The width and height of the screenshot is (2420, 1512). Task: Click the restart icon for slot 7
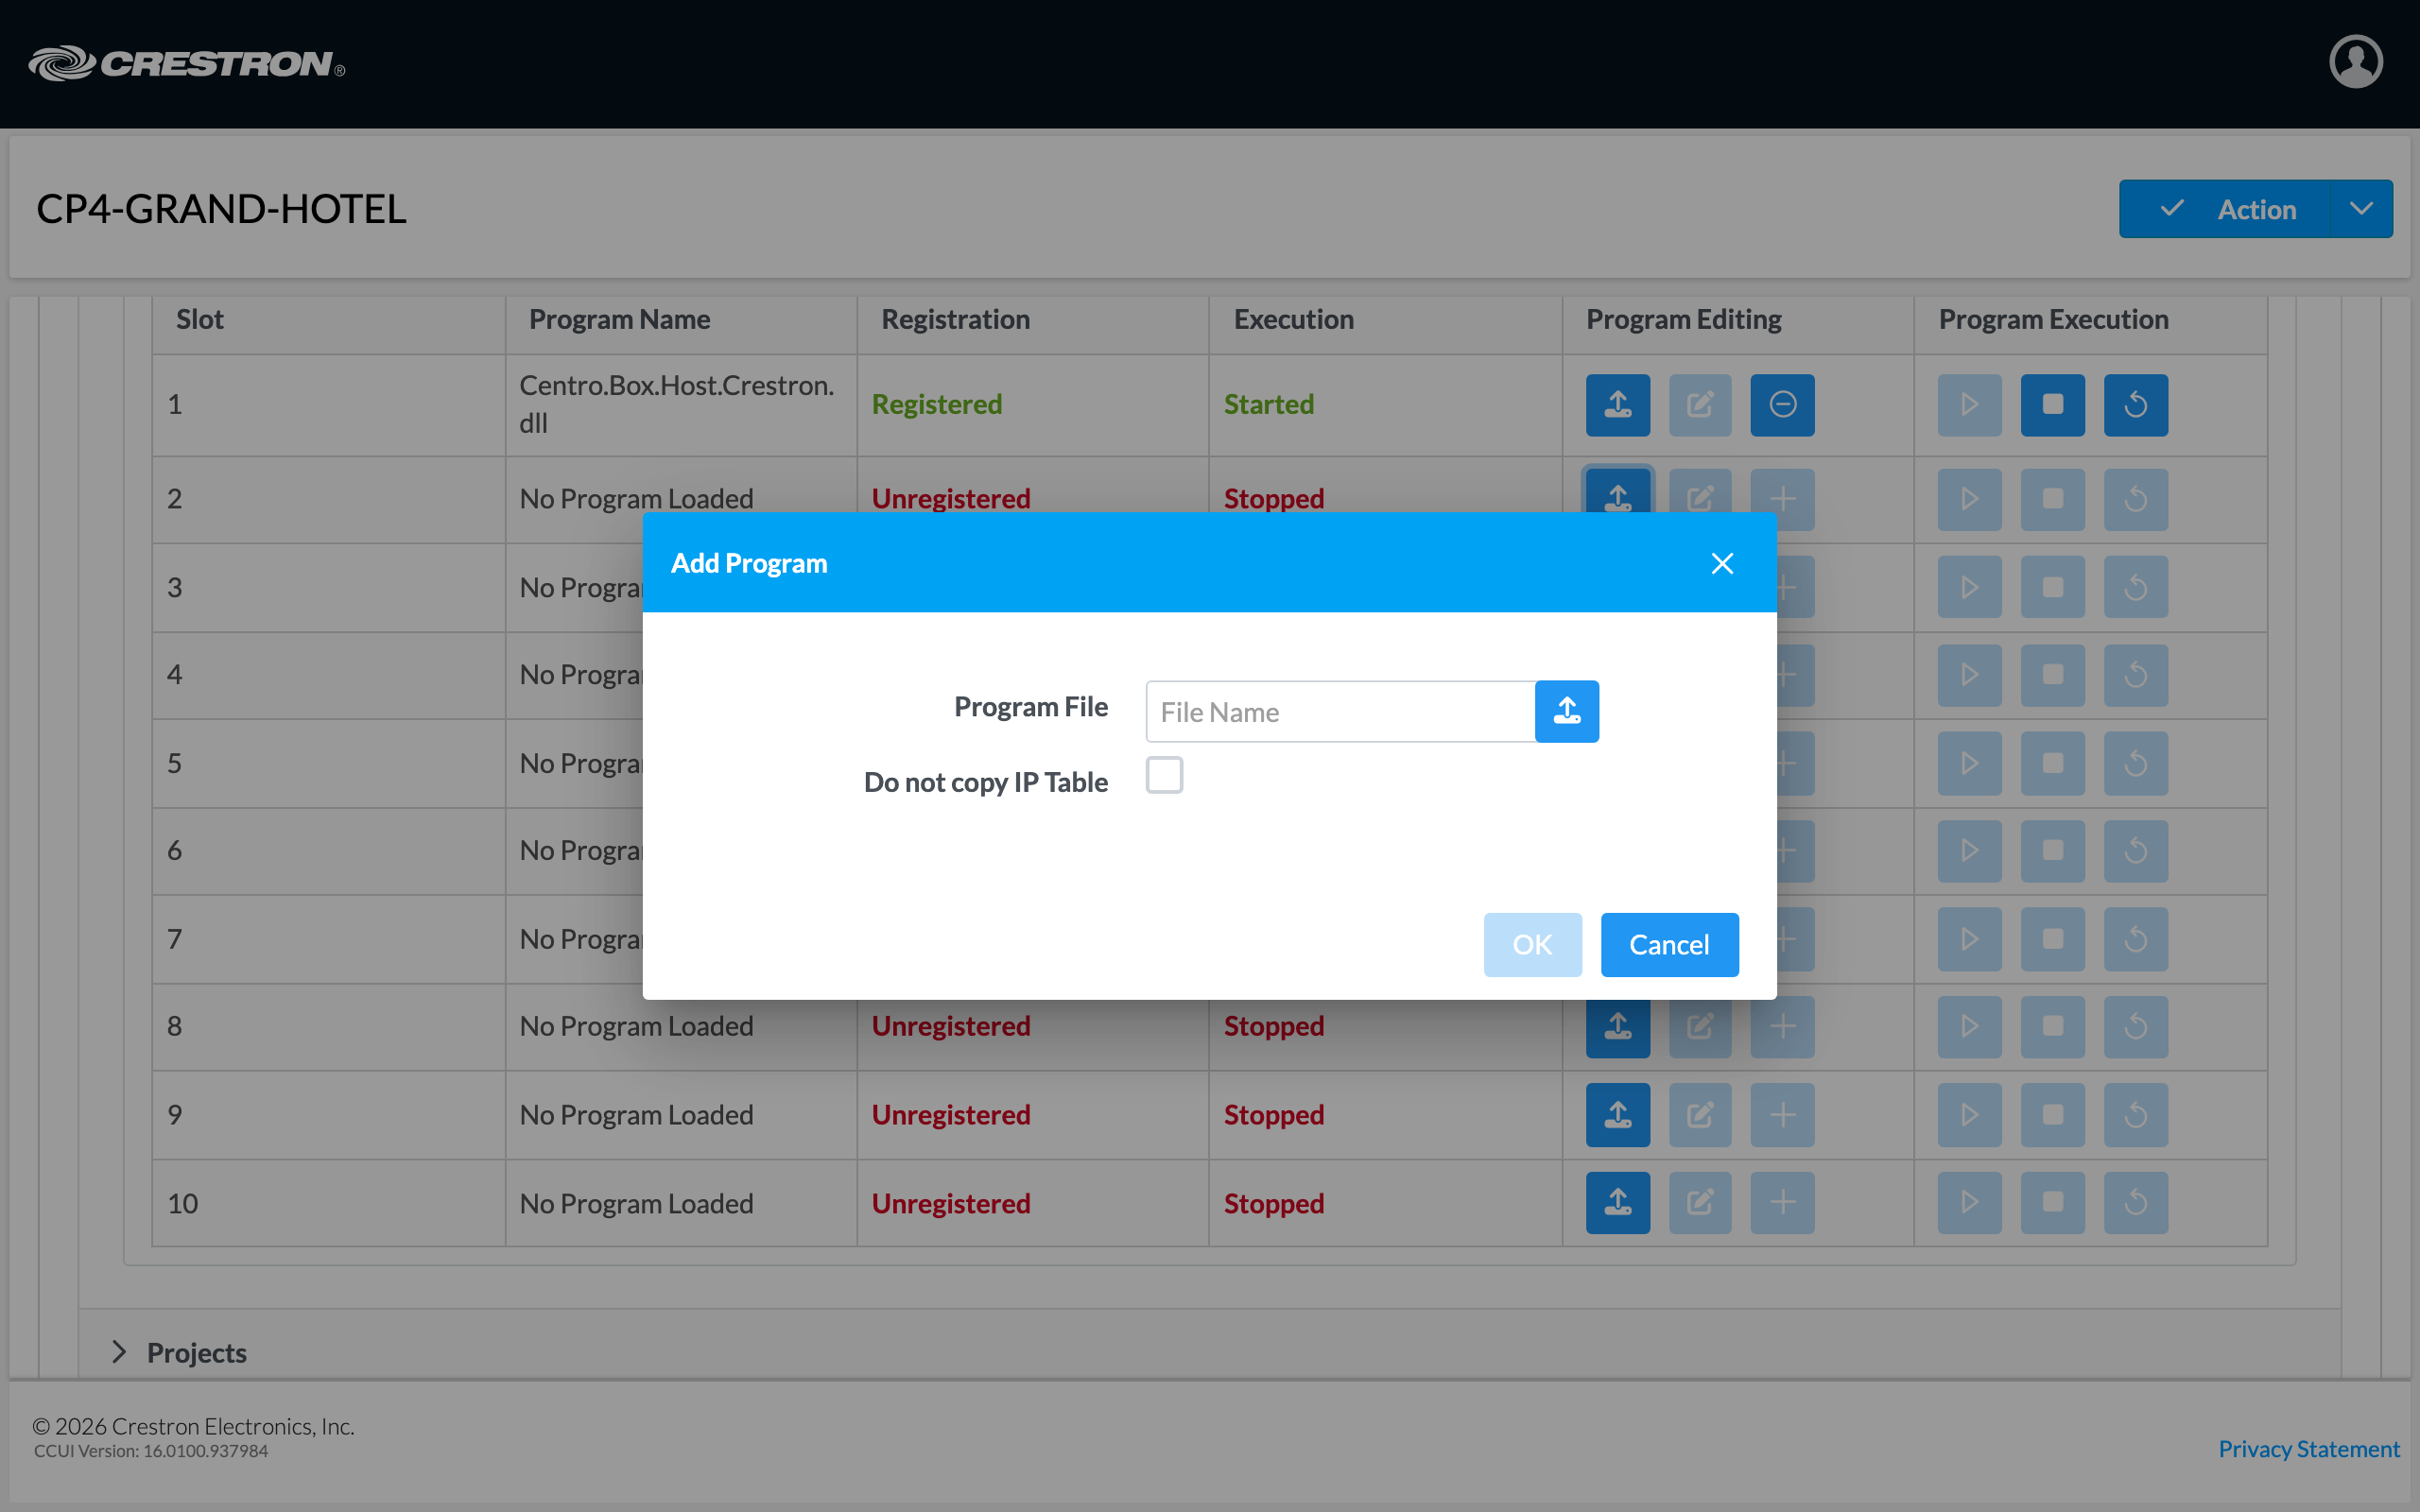click(2135, 939)
